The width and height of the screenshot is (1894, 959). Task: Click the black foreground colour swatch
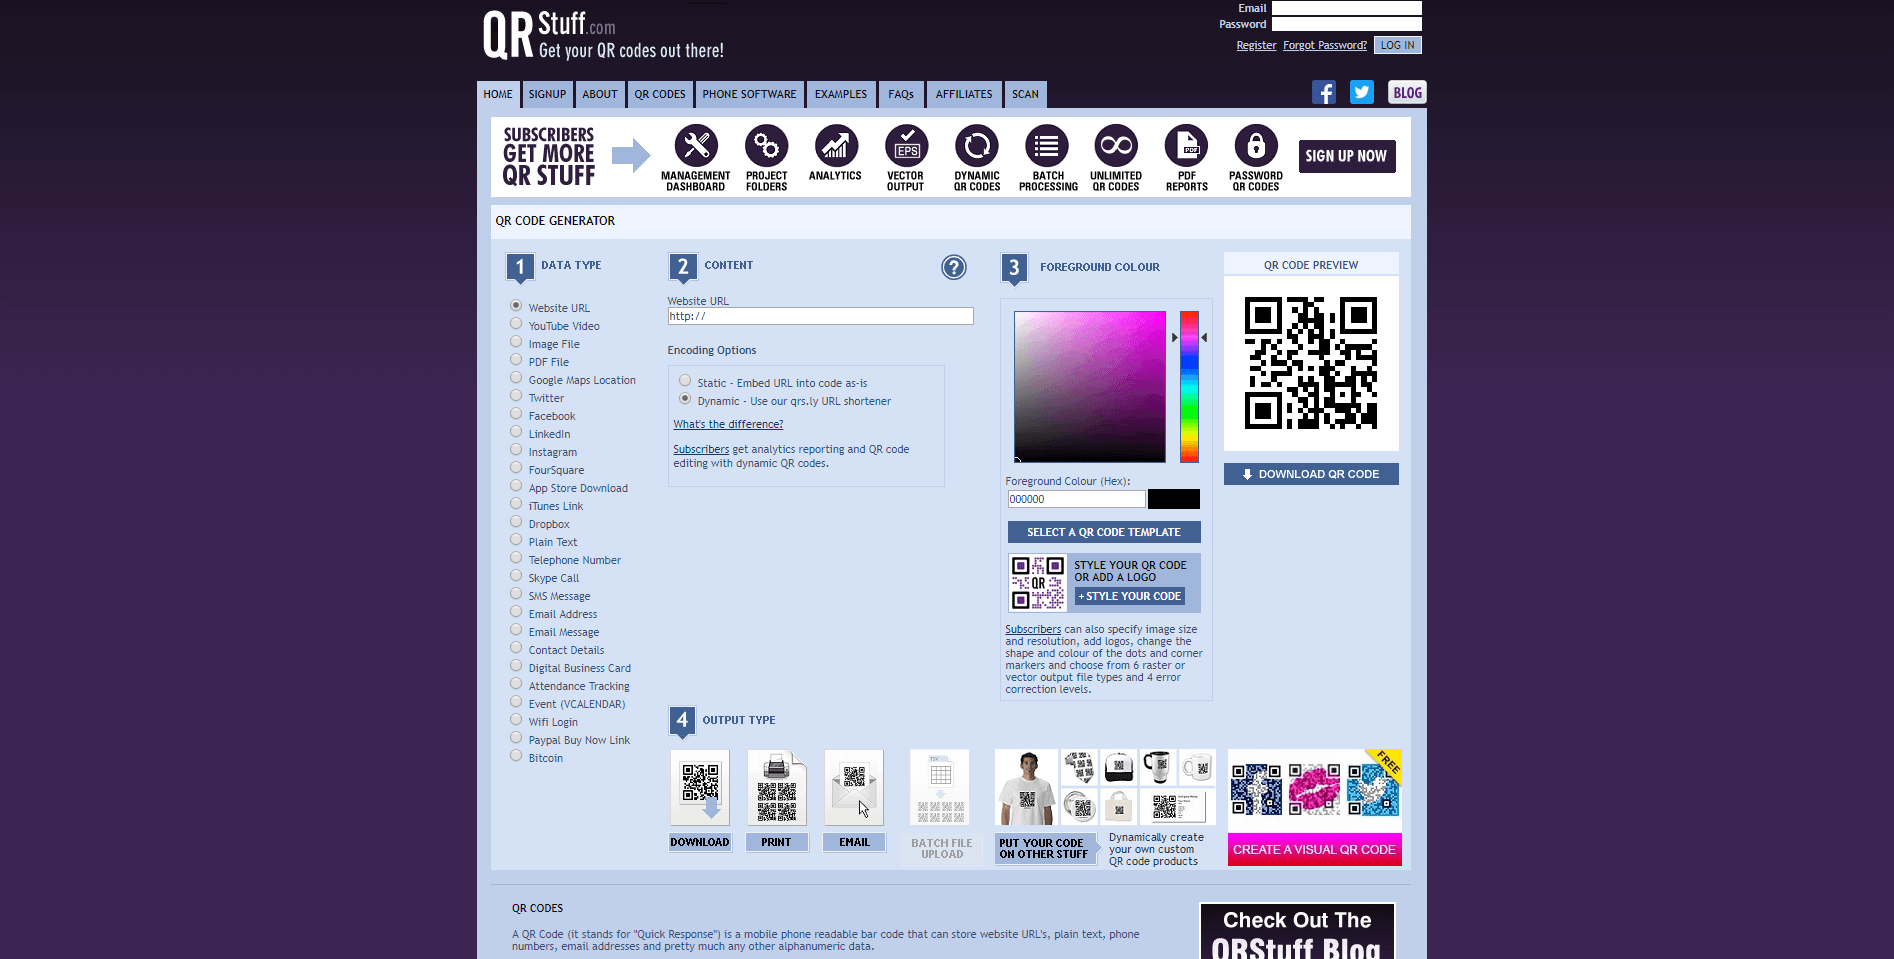(1174, 499)
